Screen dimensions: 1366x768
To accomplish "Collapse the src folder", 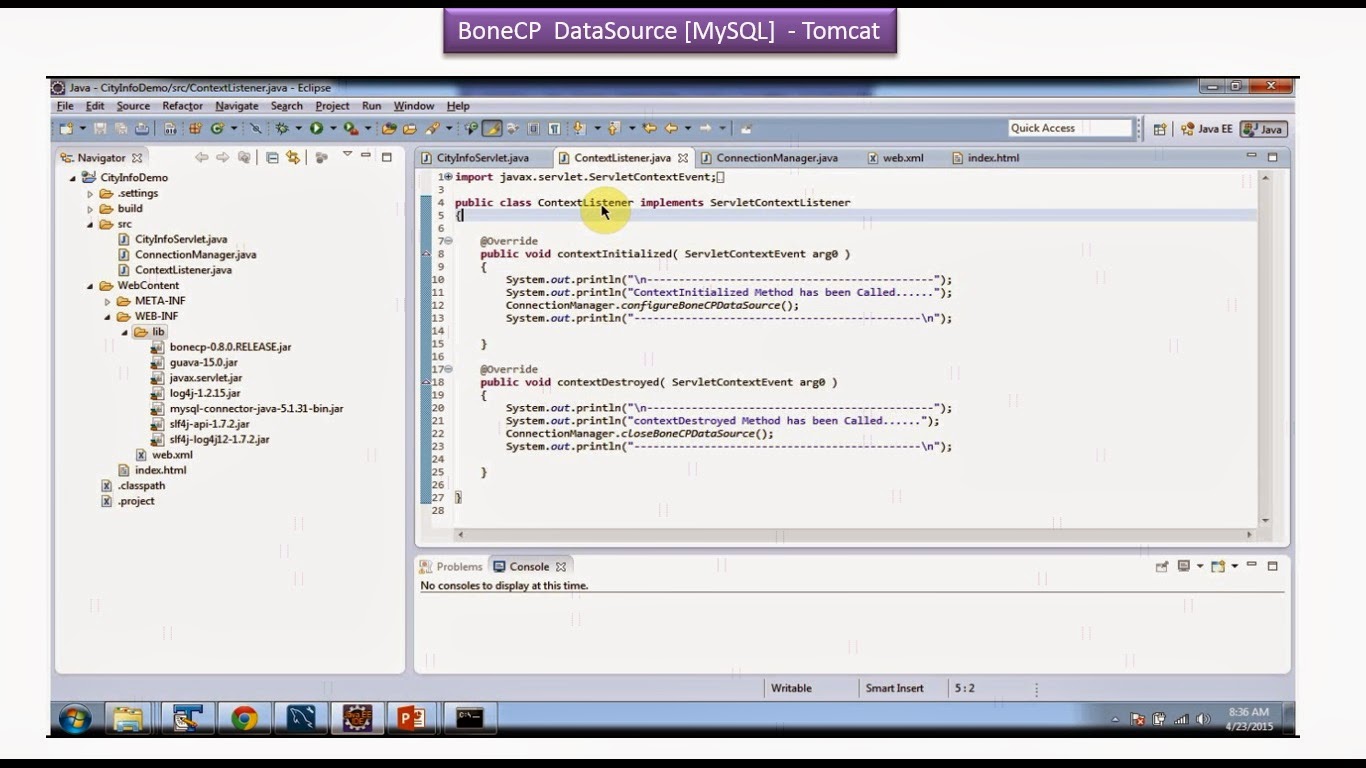I will [90, 225].
